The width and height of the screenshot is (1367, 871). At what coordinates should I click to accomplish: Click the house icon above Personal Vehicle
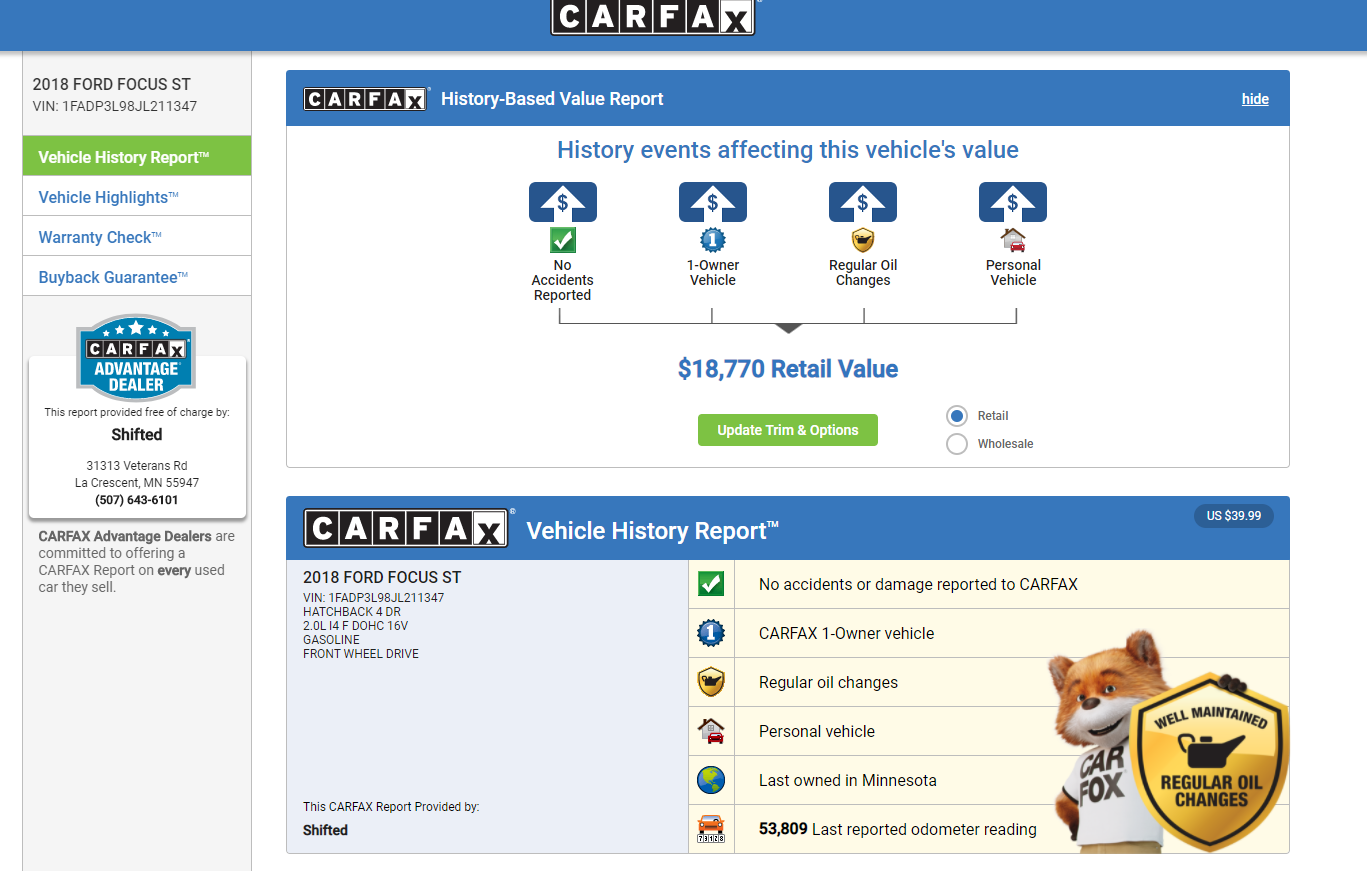(1013, 240)
